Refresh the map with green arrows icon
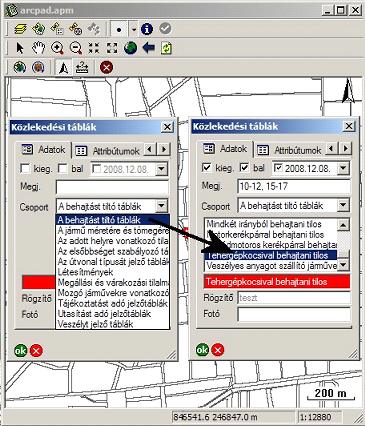 coord(167,48)
